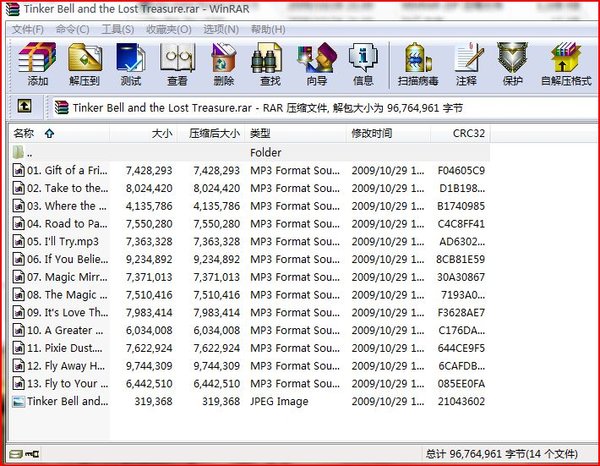
Task: Click CRC32 value F04605C9
Action: tap(461, 170)
